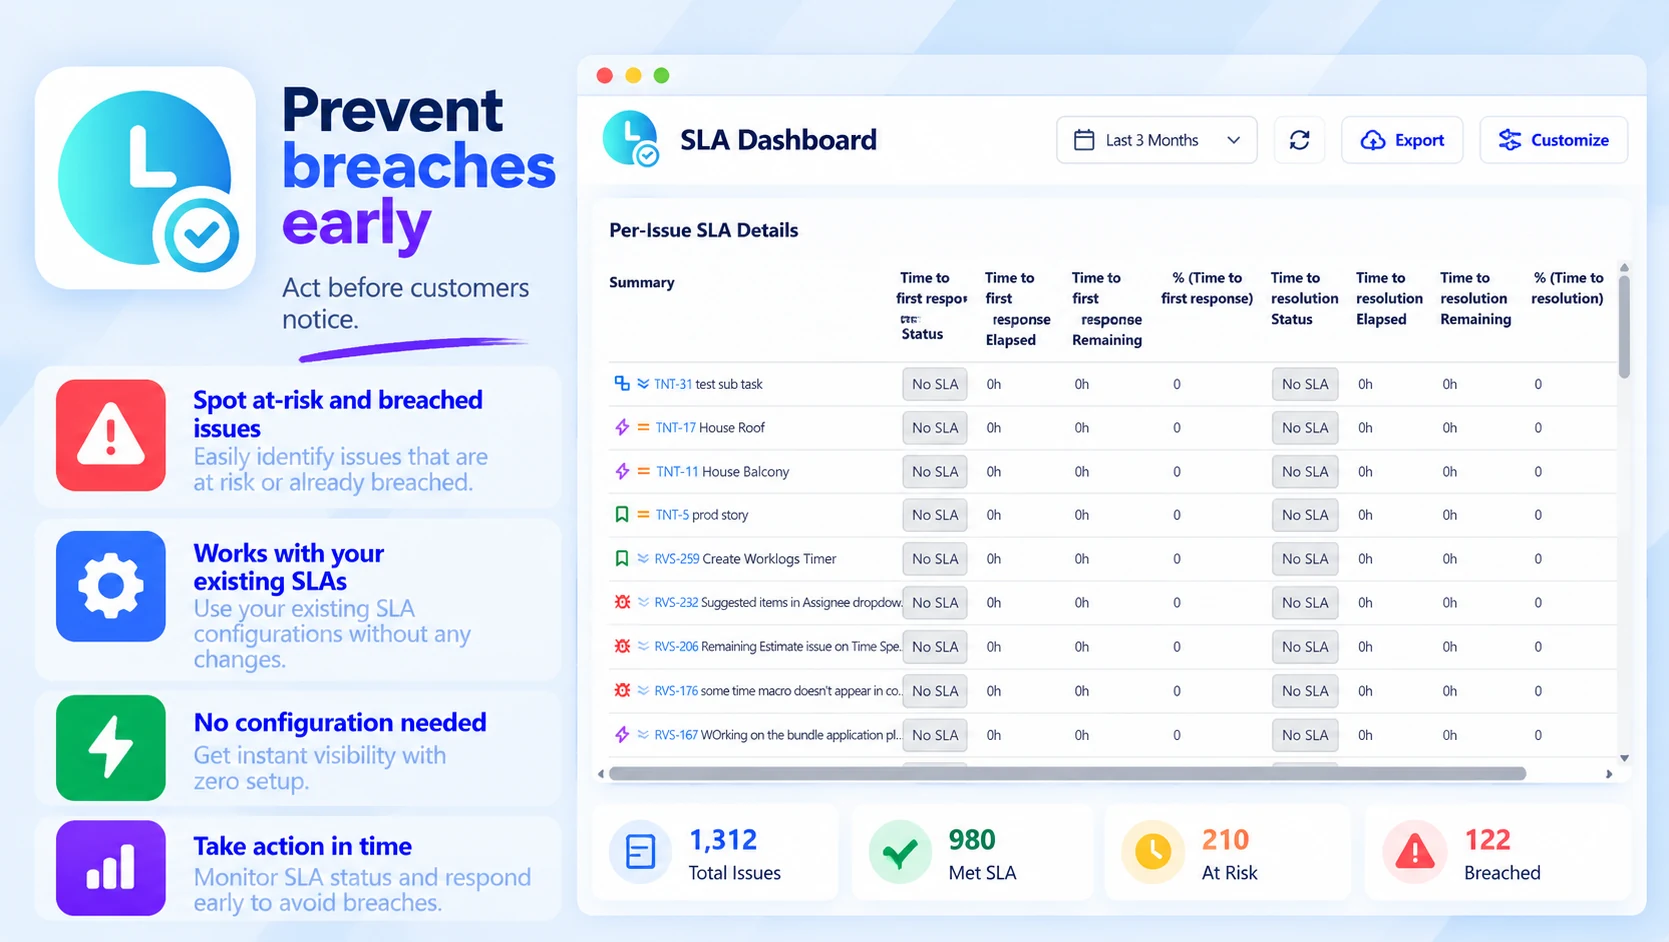Click the Breached warning triangle icon
Viewport: 1669px width, 942px height.
tap(1414, 852)
